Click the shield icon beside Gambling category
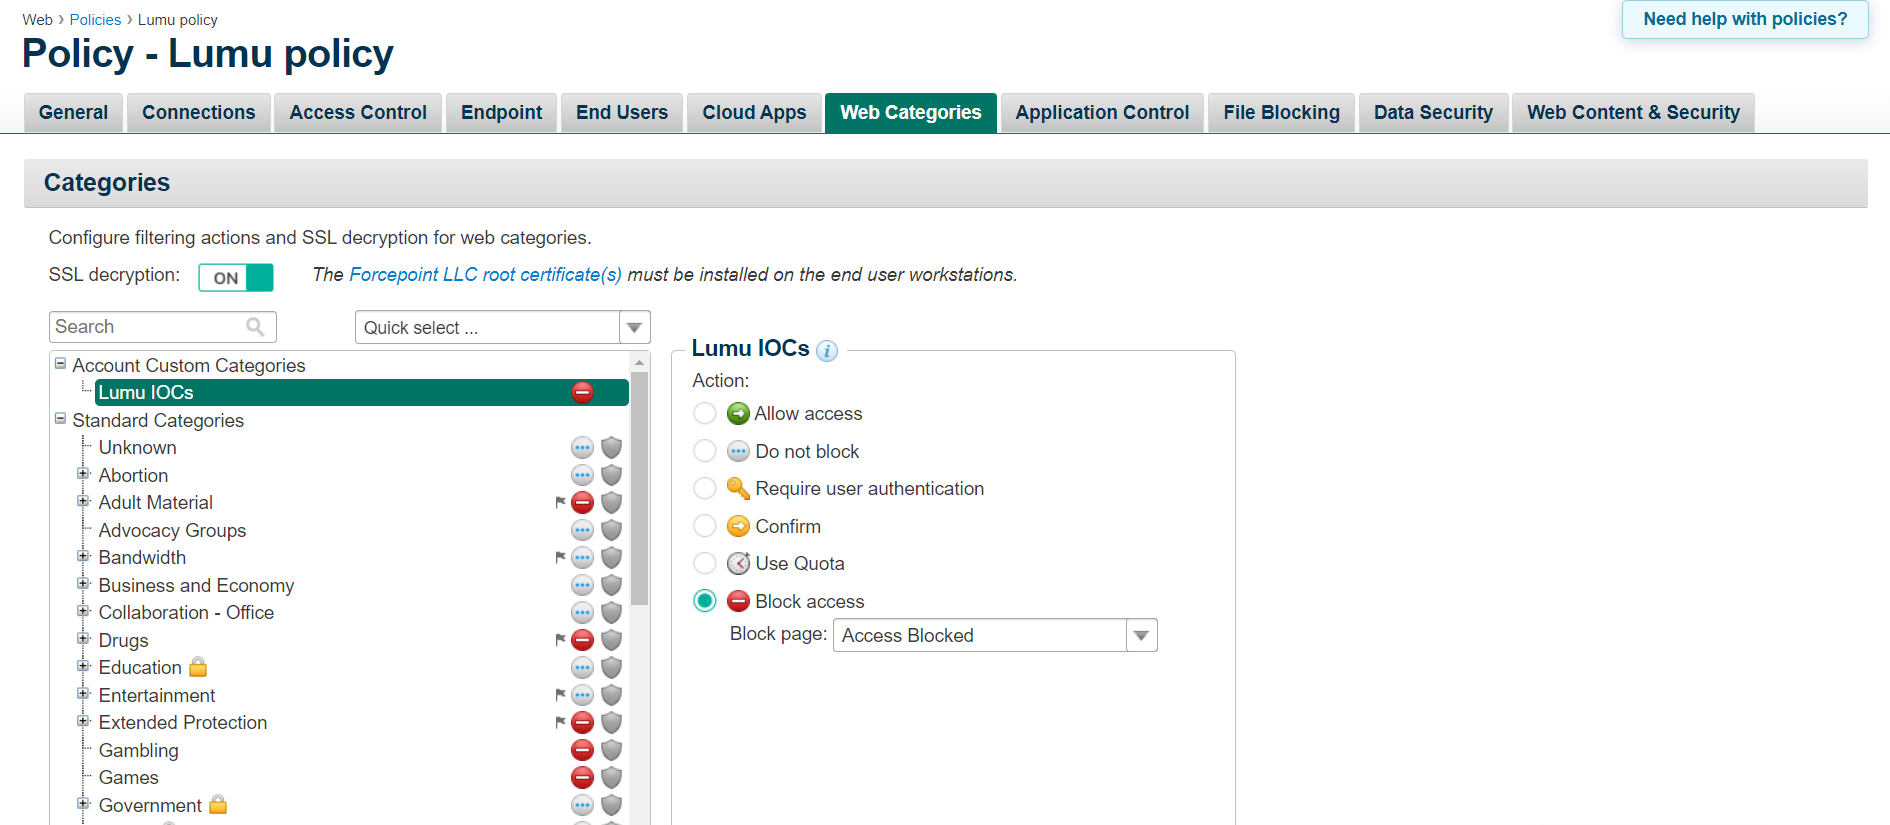 tap(612, 750)
